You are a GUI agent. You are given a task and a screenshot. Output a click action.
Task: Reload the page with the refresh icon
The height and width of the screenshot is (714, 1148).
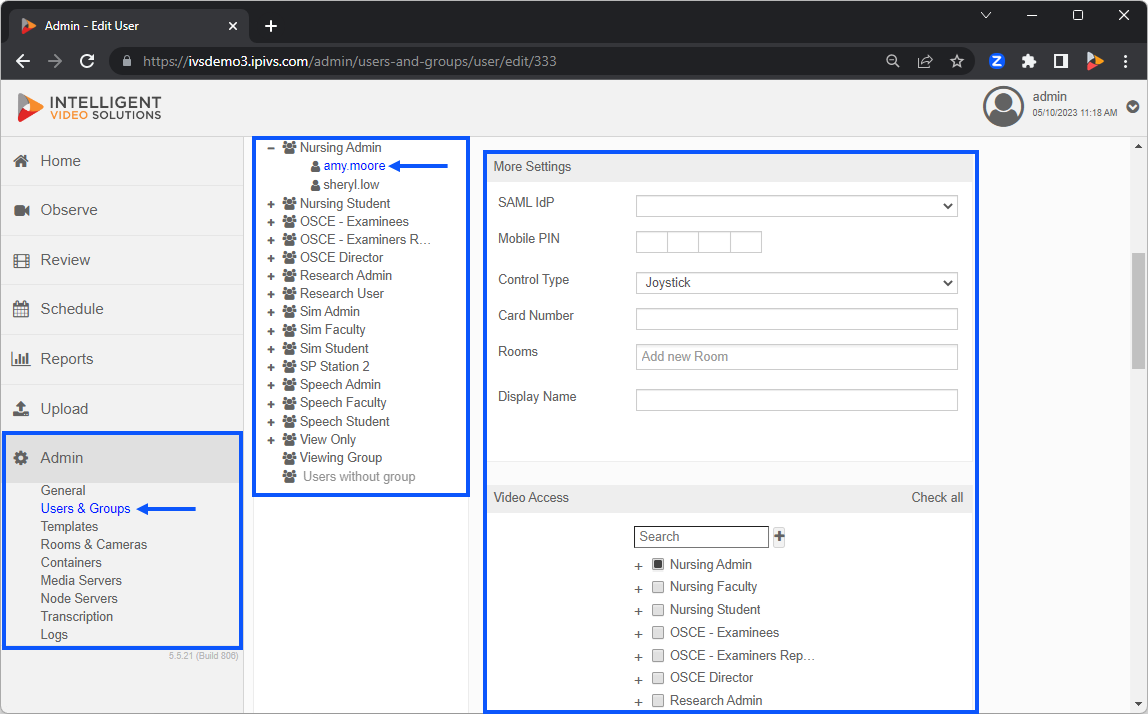click(87, 62)
